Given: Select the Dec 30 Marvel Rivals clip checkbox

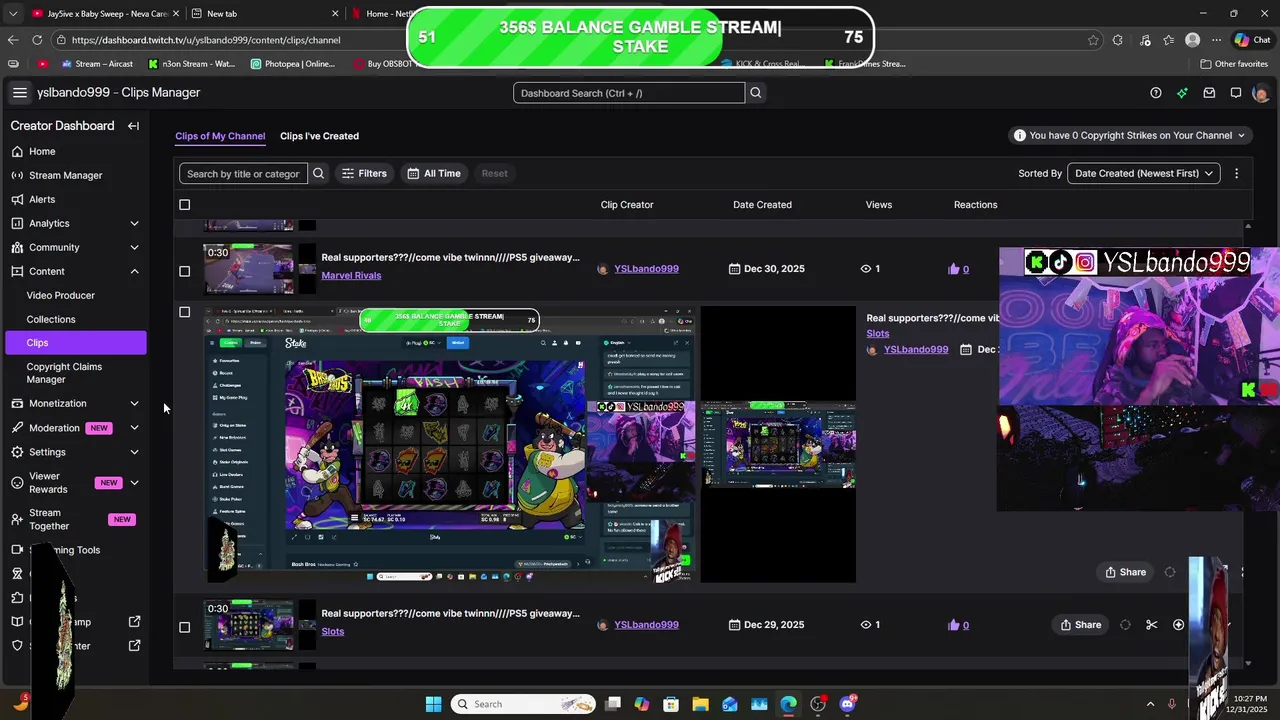Looking at the screenshot, I should point(184,271).
